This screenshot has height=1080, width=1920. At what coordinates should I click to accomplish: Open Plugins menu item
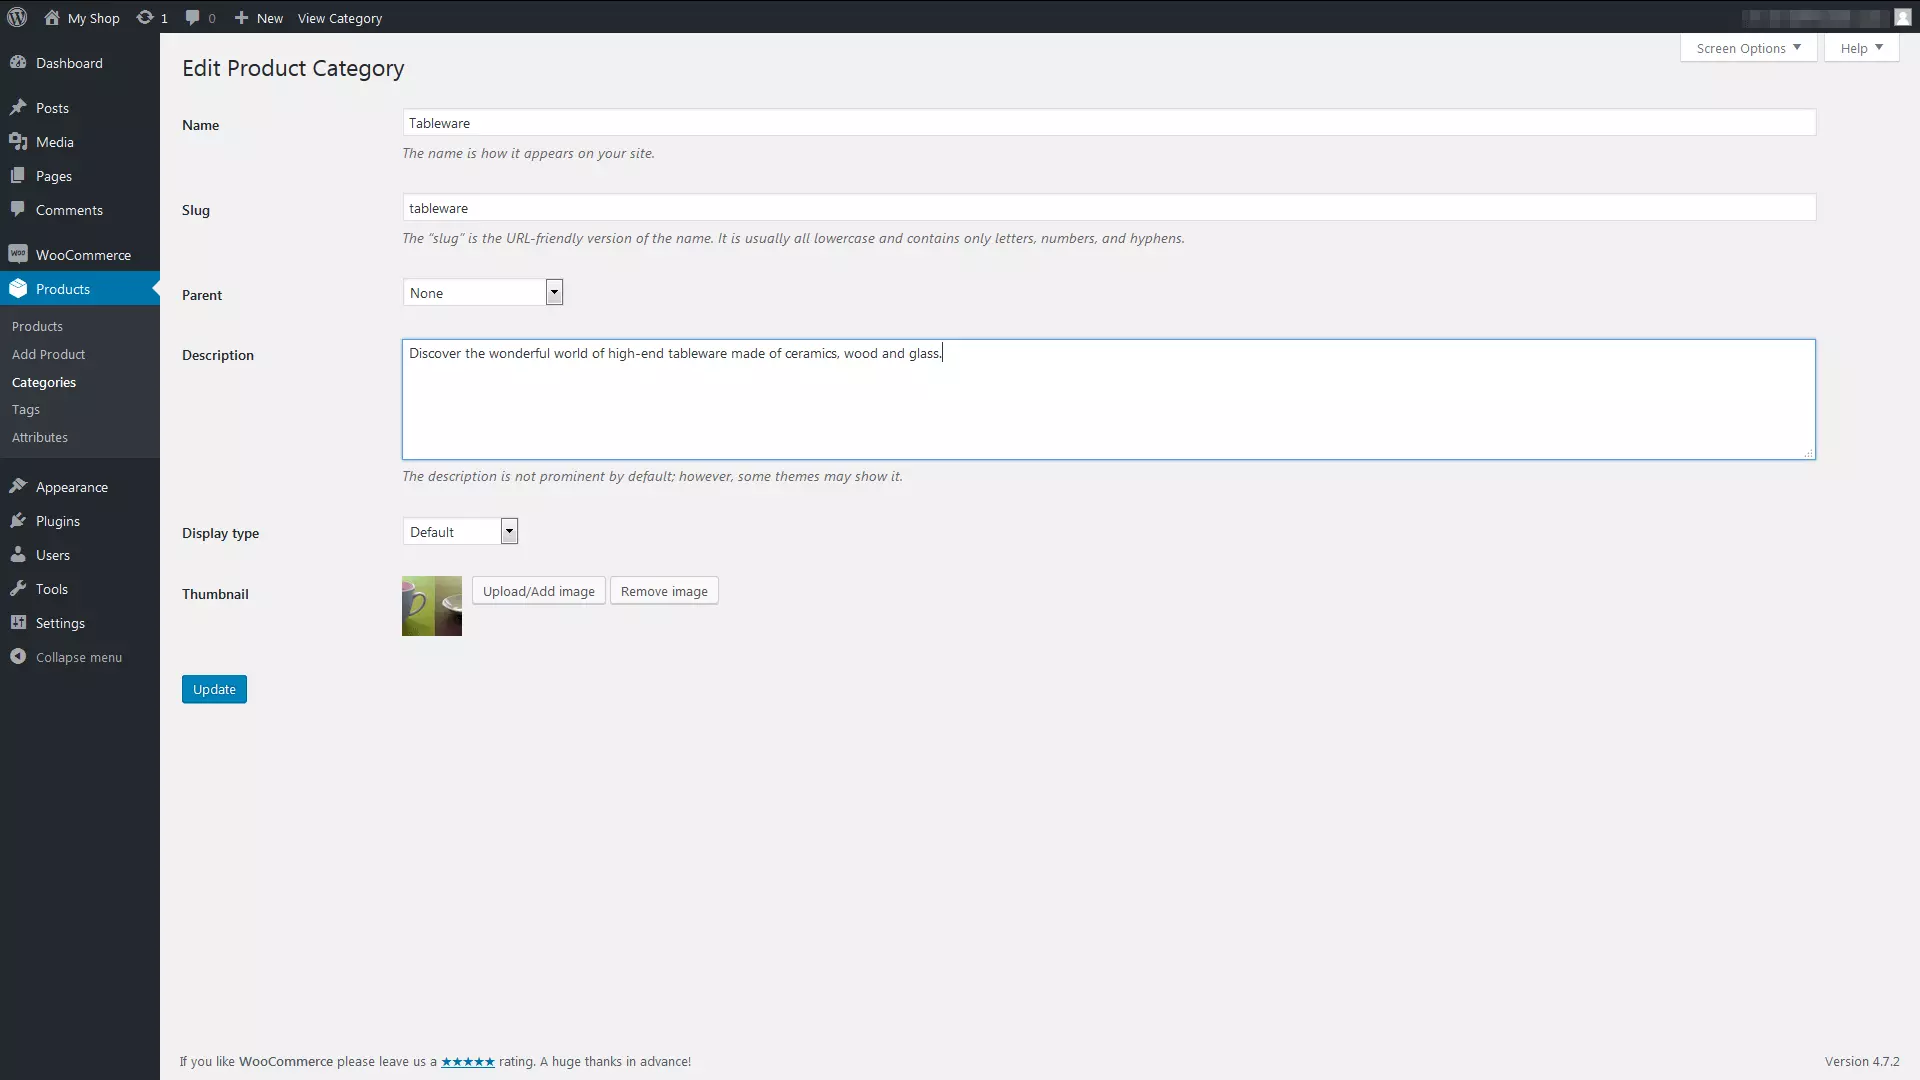80,521
